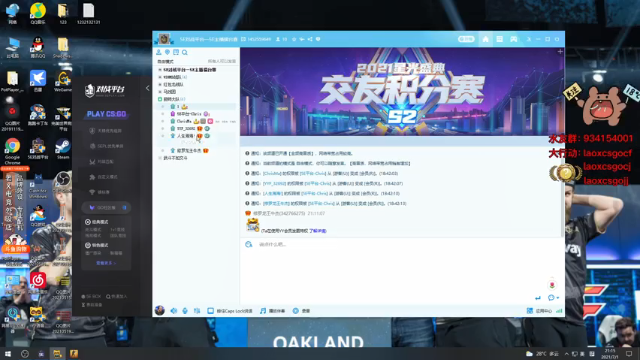Image resolution: width=640 pixels, height=360 pixels.
Task: Click user avatar in YY bottom bar
Action: click(160, 311)
